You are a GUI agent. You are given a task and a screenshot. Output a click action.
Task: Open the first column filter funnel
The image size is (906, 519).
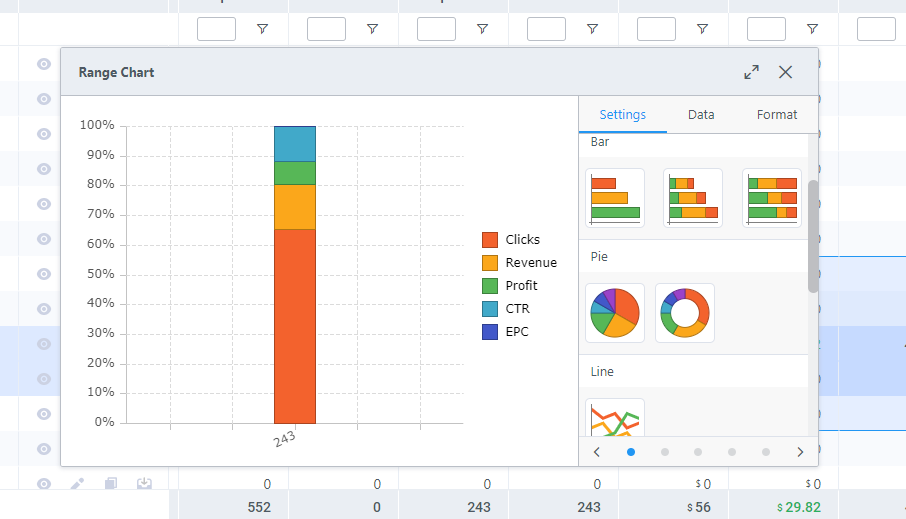262,30
